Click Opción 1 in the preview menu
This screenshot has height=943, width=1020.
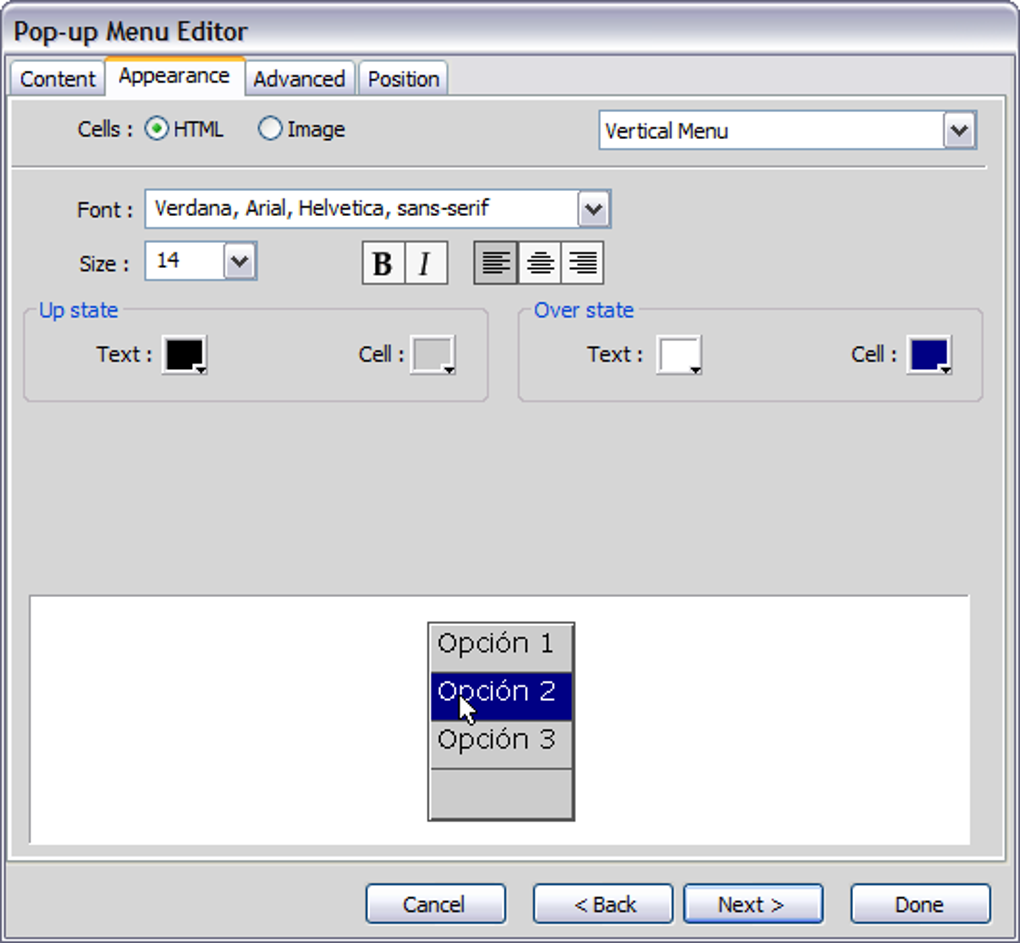click(501, 648)
